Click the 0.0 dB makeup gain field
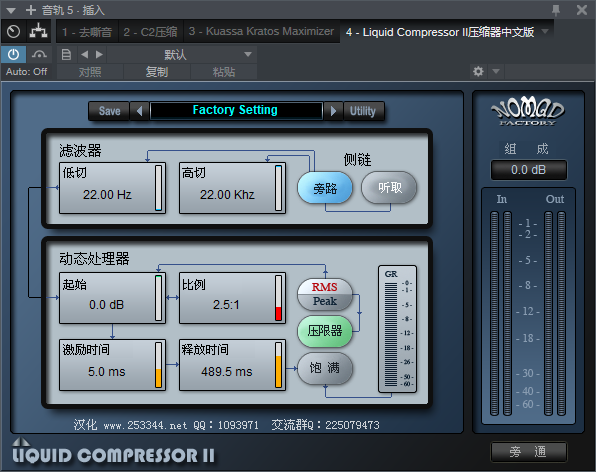 click(528, 170)
